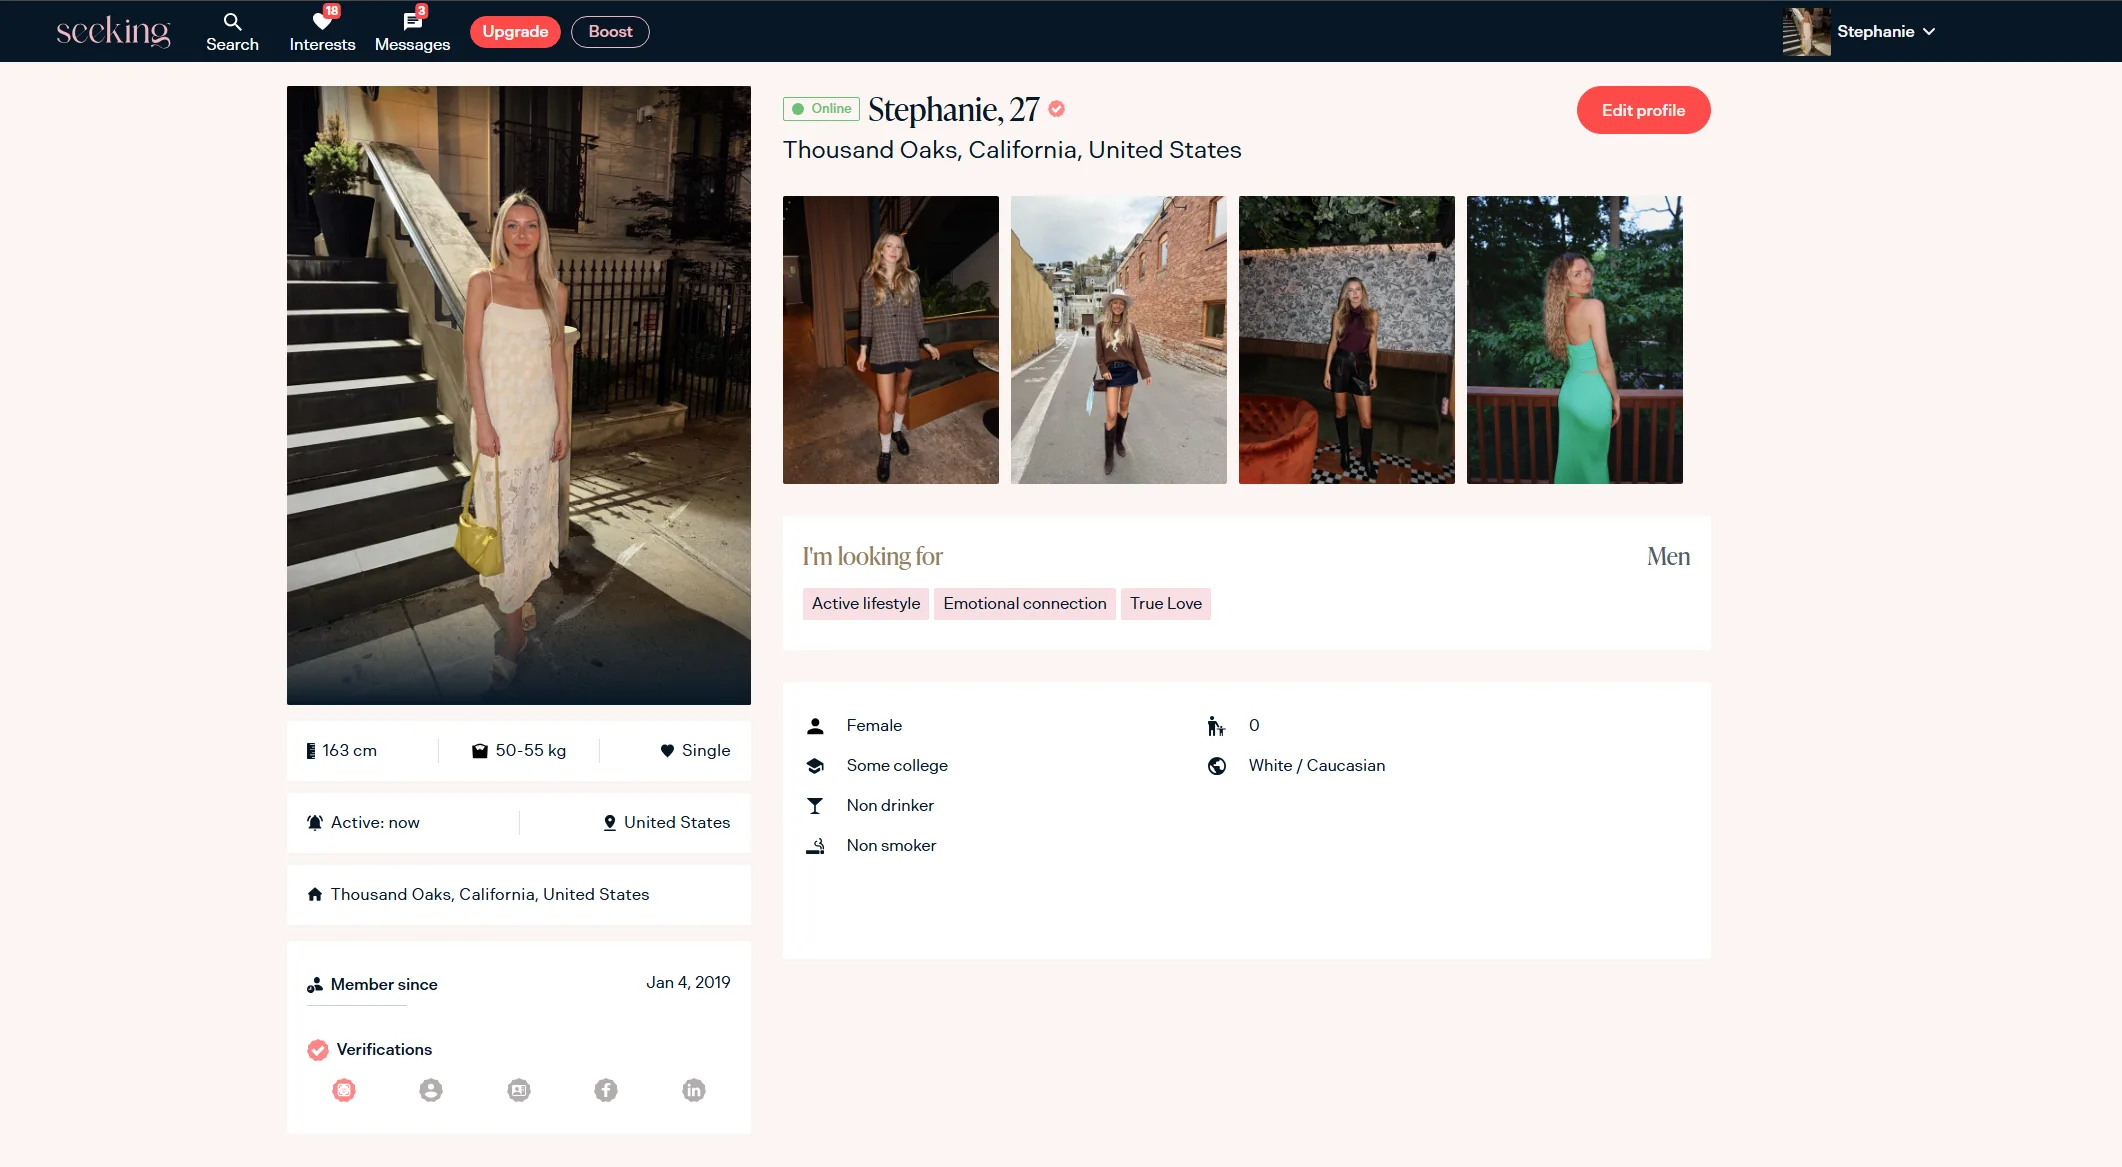This screenshot has height=1167, width=2122.
Task: Open the plaid blazer photo thumbnail
Action: point(890,340)
